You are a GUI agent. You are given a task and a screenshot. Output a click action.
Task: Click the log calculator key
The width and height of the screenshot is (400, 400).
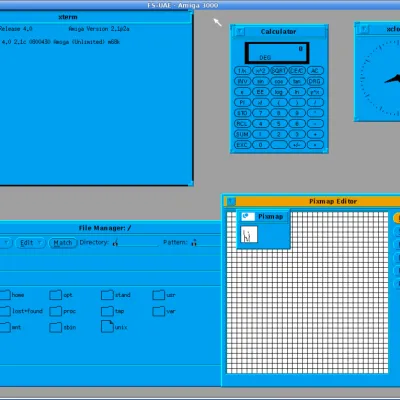click(279, 92)
